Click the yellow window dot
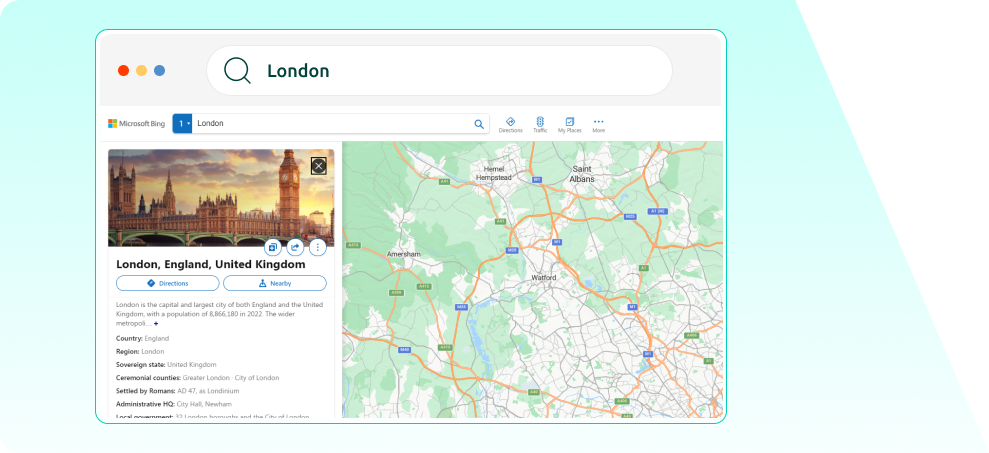 point(141,71)
